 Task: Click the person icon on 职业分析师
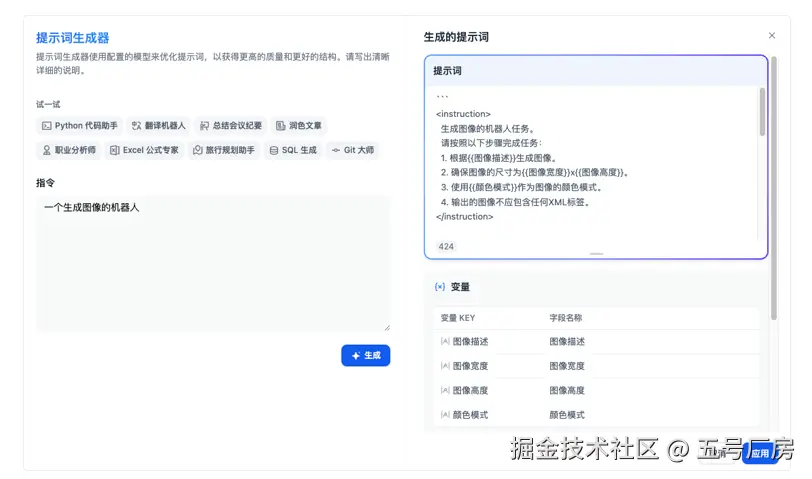[x=47, y=150]
